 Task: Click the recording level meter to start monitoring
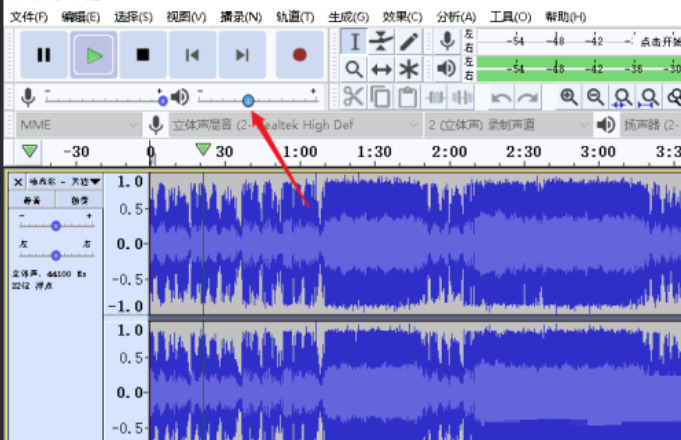[579, 41]
